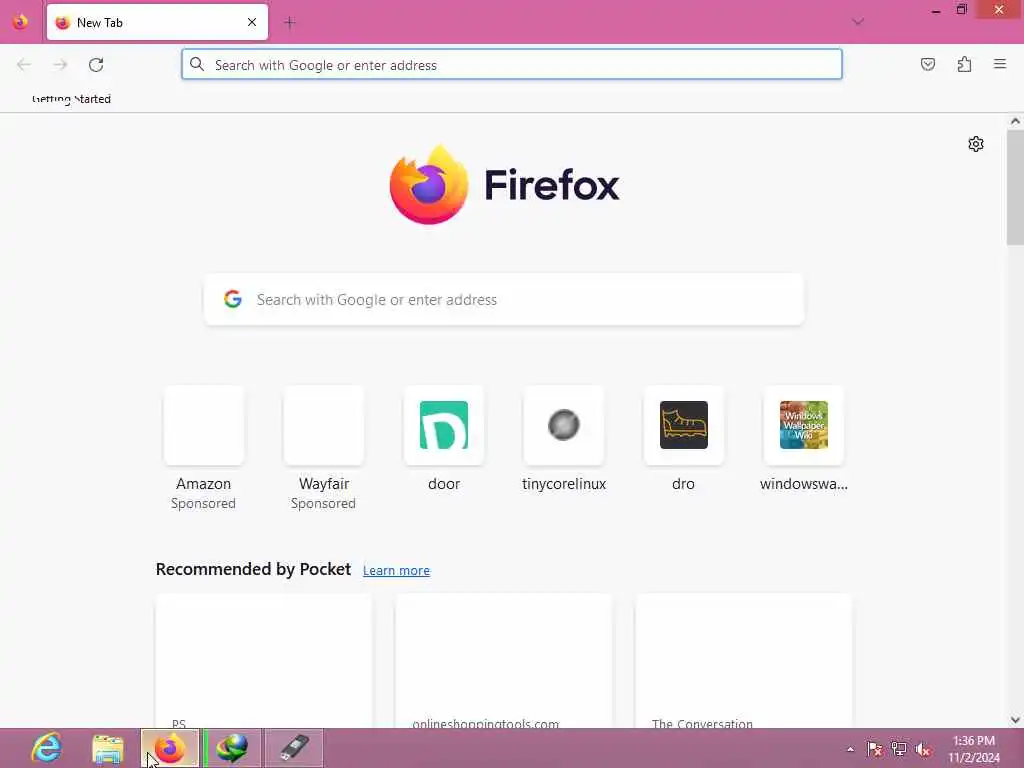Go back one page
1024x768 pixels.
point(24,65)
